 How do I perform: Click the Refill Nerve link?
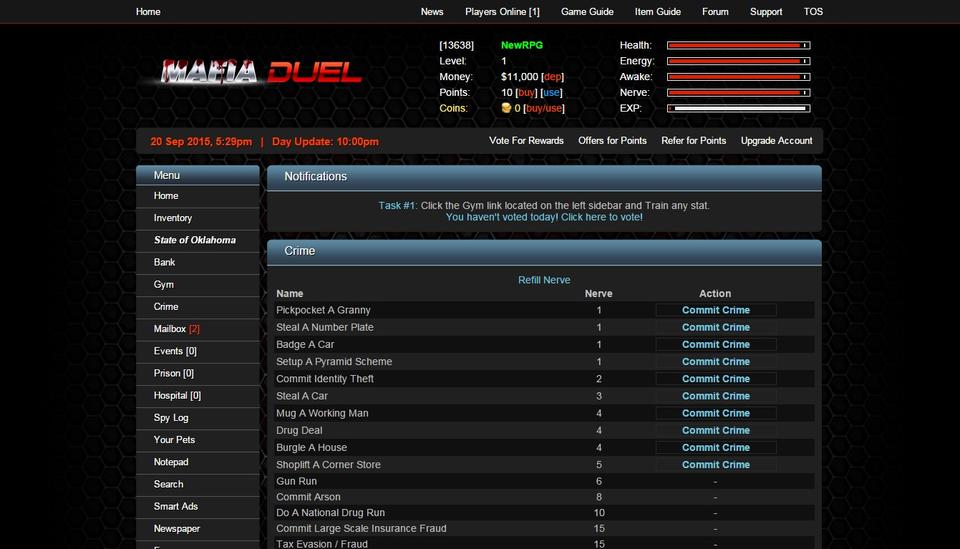(x=544, y=280)
